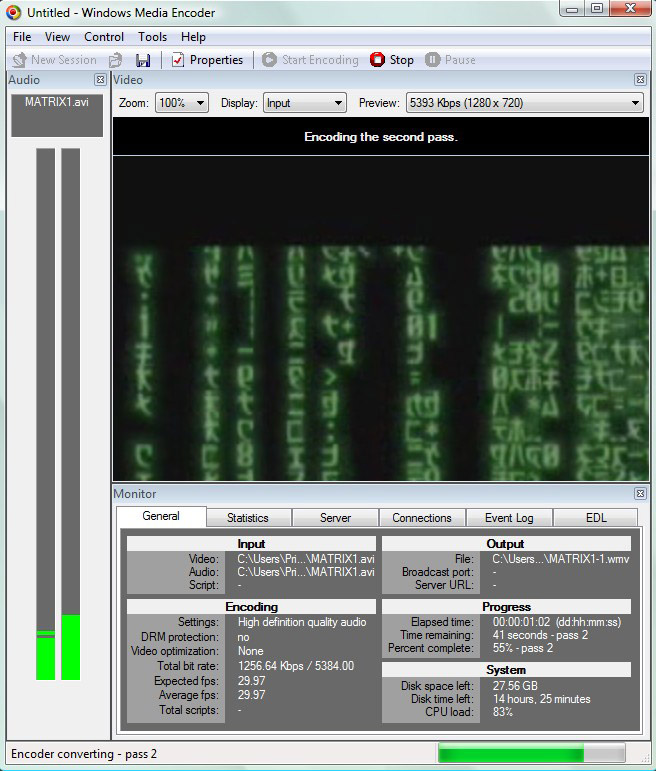This screenshot has height=771, width=656.
Task: Click the open session folder icon
Action: tap(116, 60)
